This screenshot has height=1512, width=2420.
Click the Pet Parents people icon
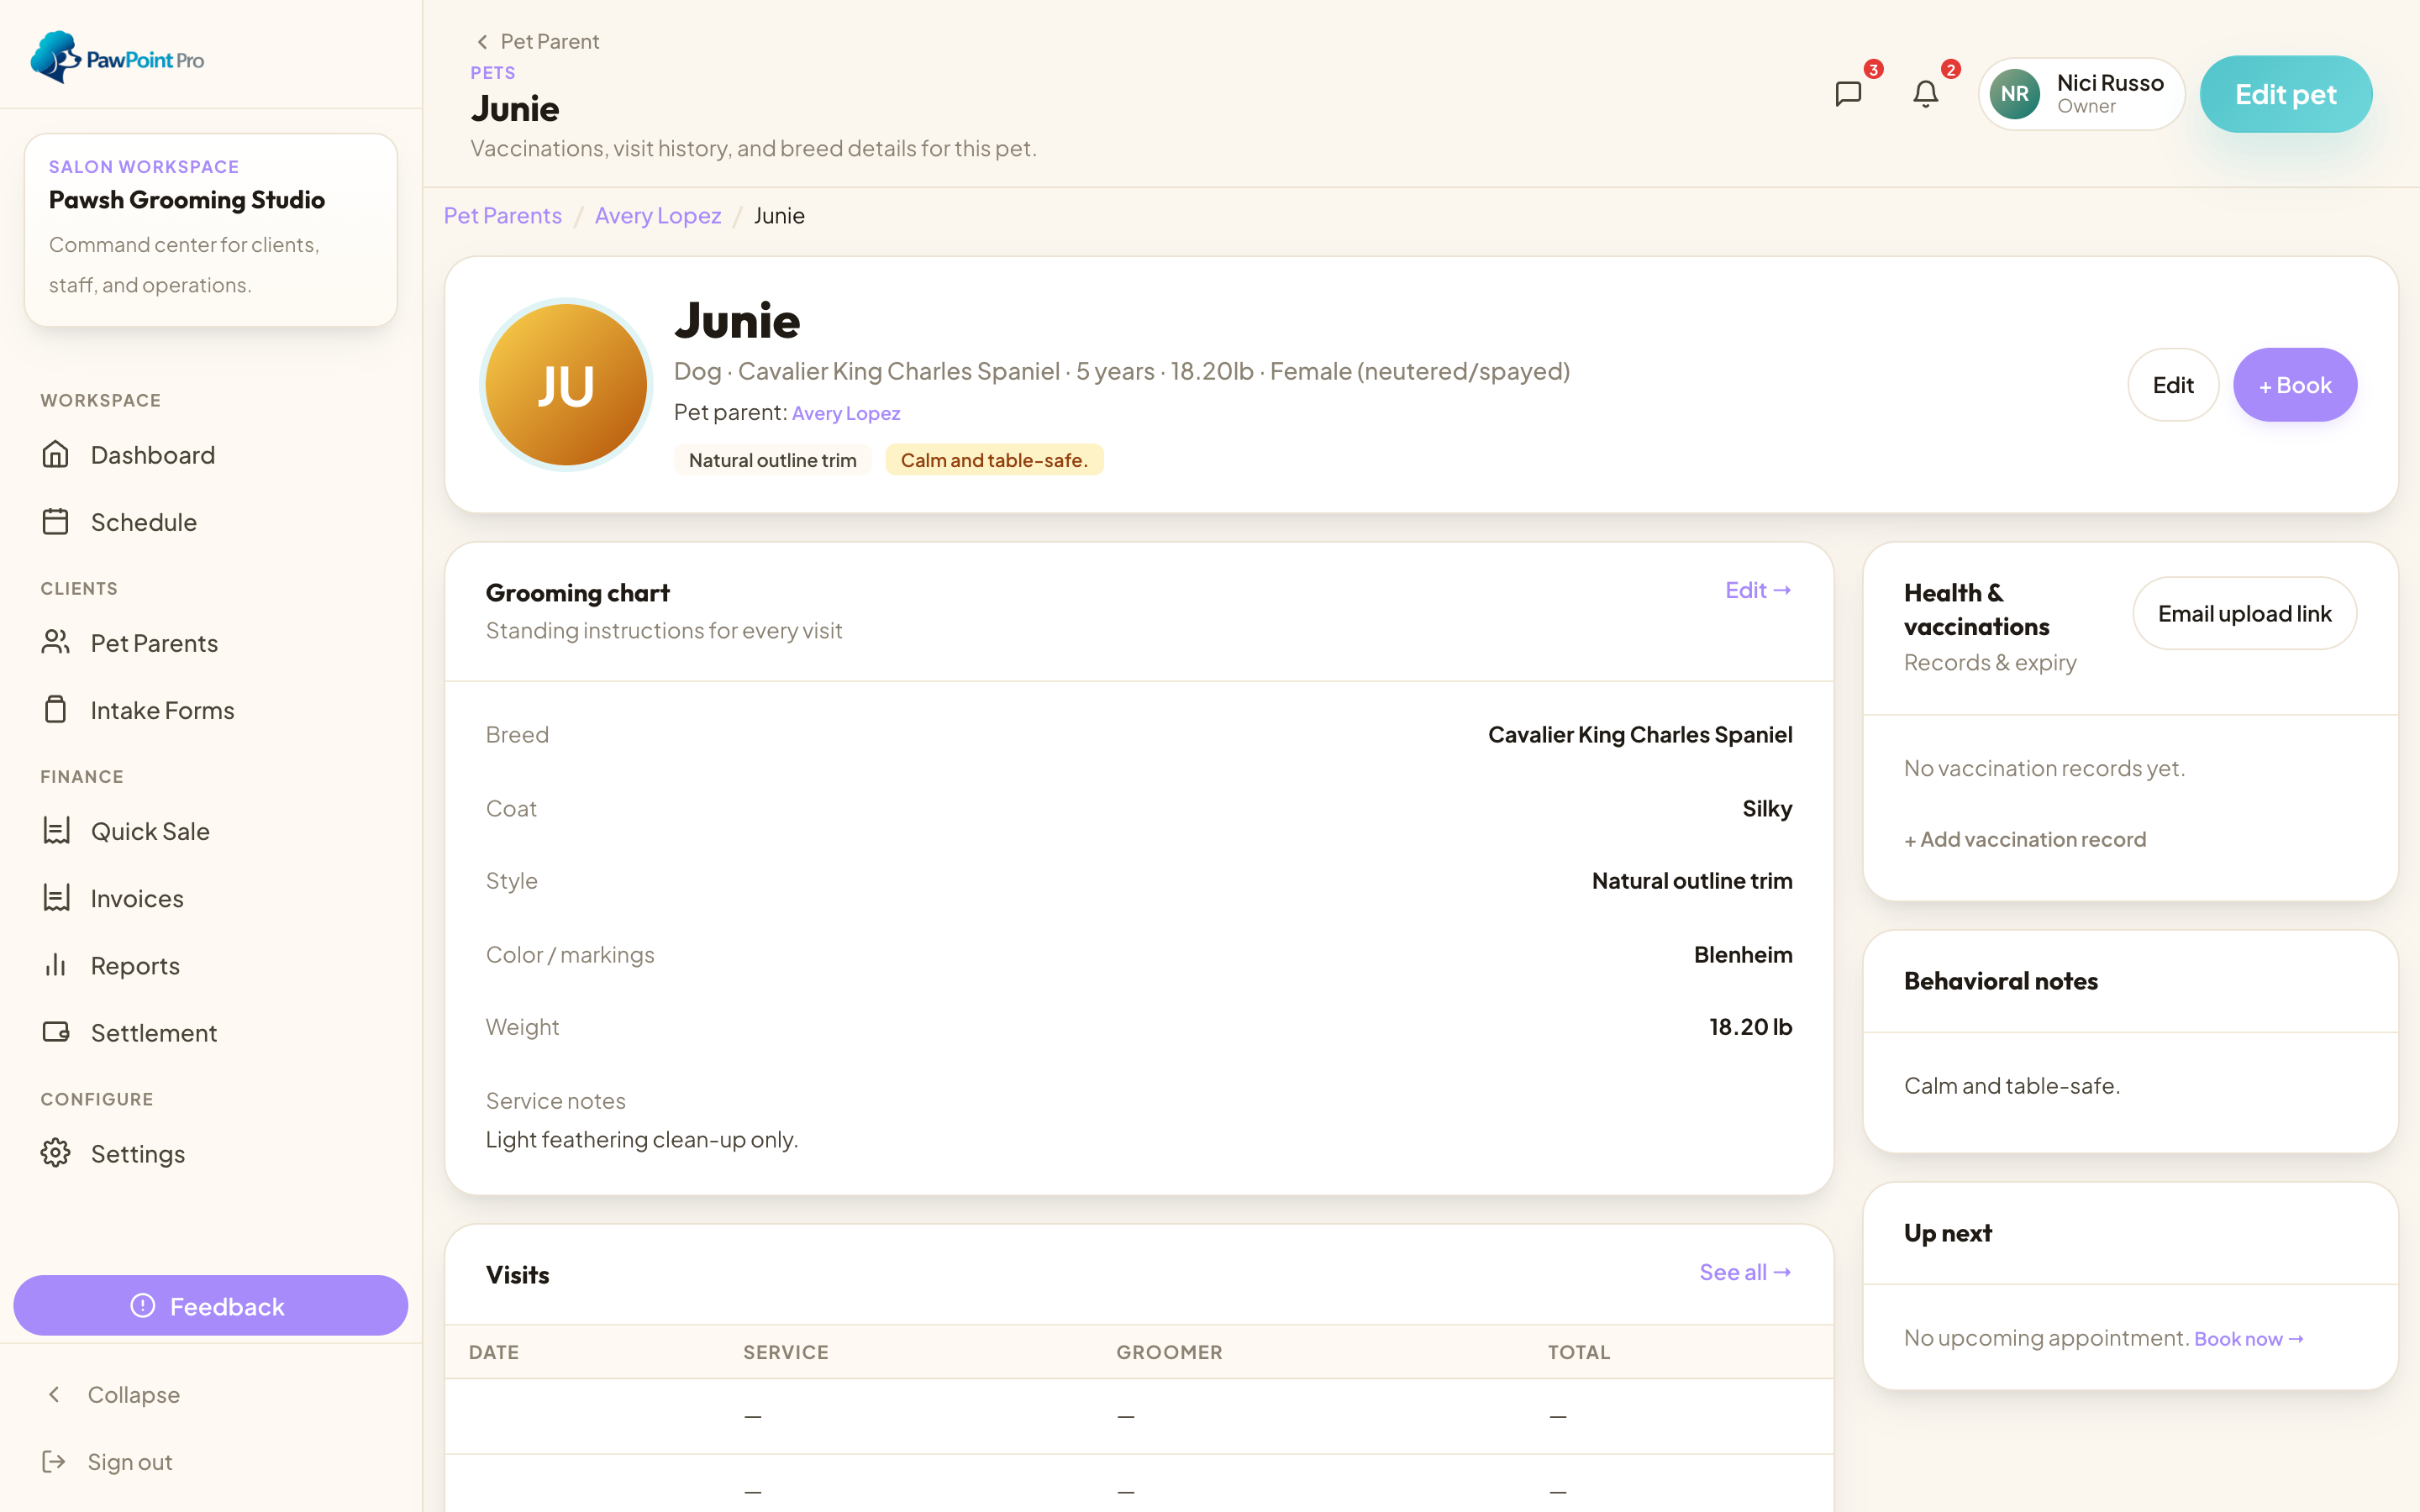(56, 643)
